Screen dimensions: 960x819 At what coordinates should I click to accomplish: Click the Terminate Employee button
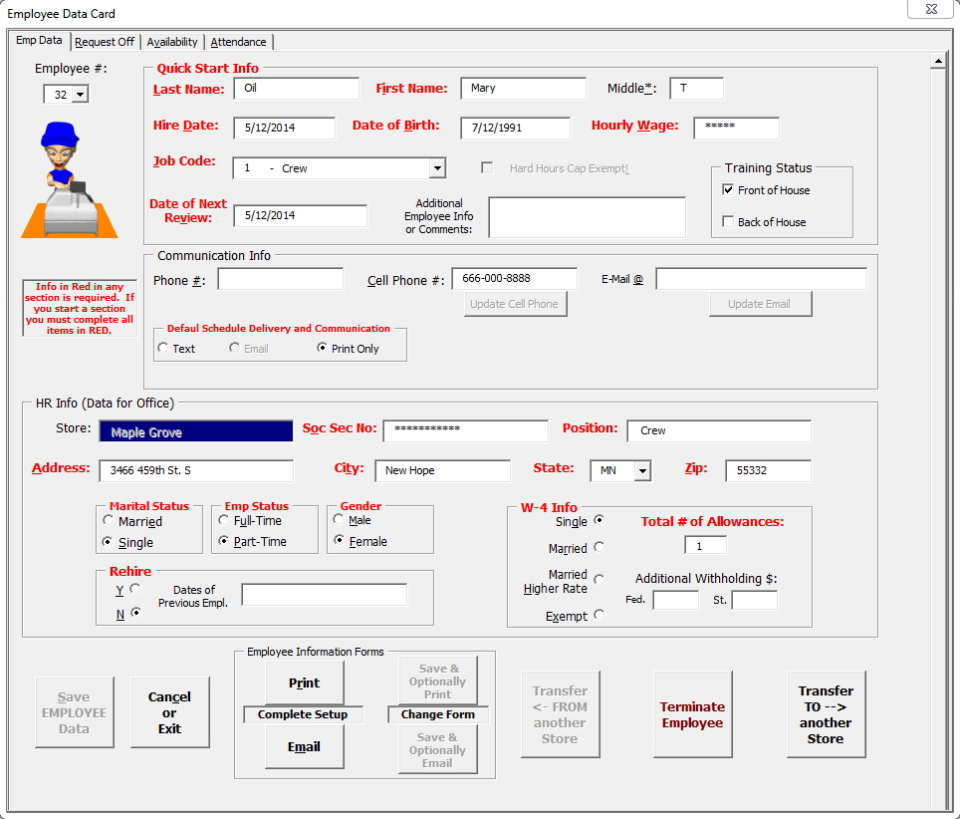click(x=692, y=712)
